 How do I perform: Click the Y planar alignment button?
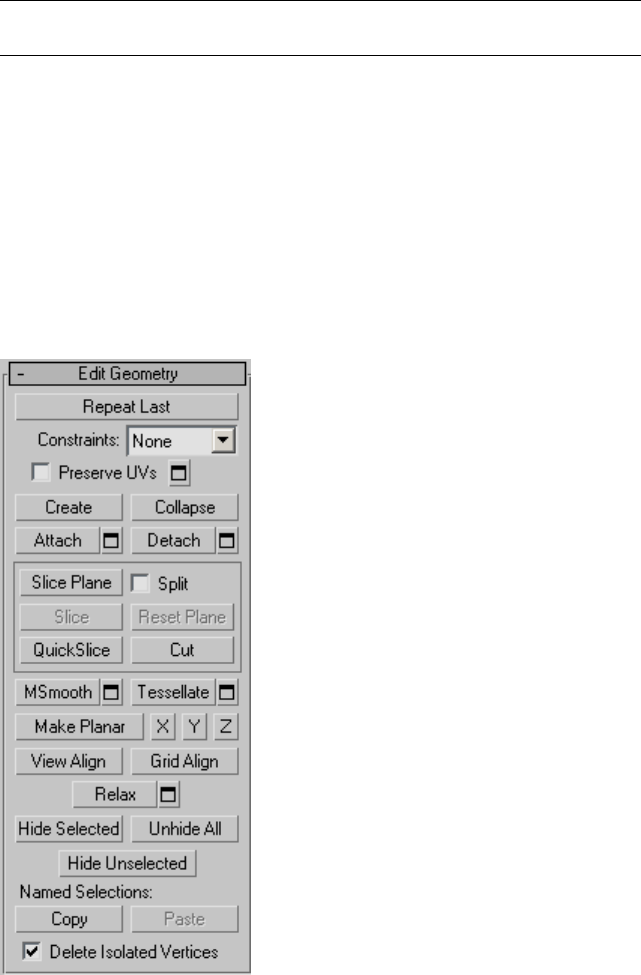pos(195,726)
